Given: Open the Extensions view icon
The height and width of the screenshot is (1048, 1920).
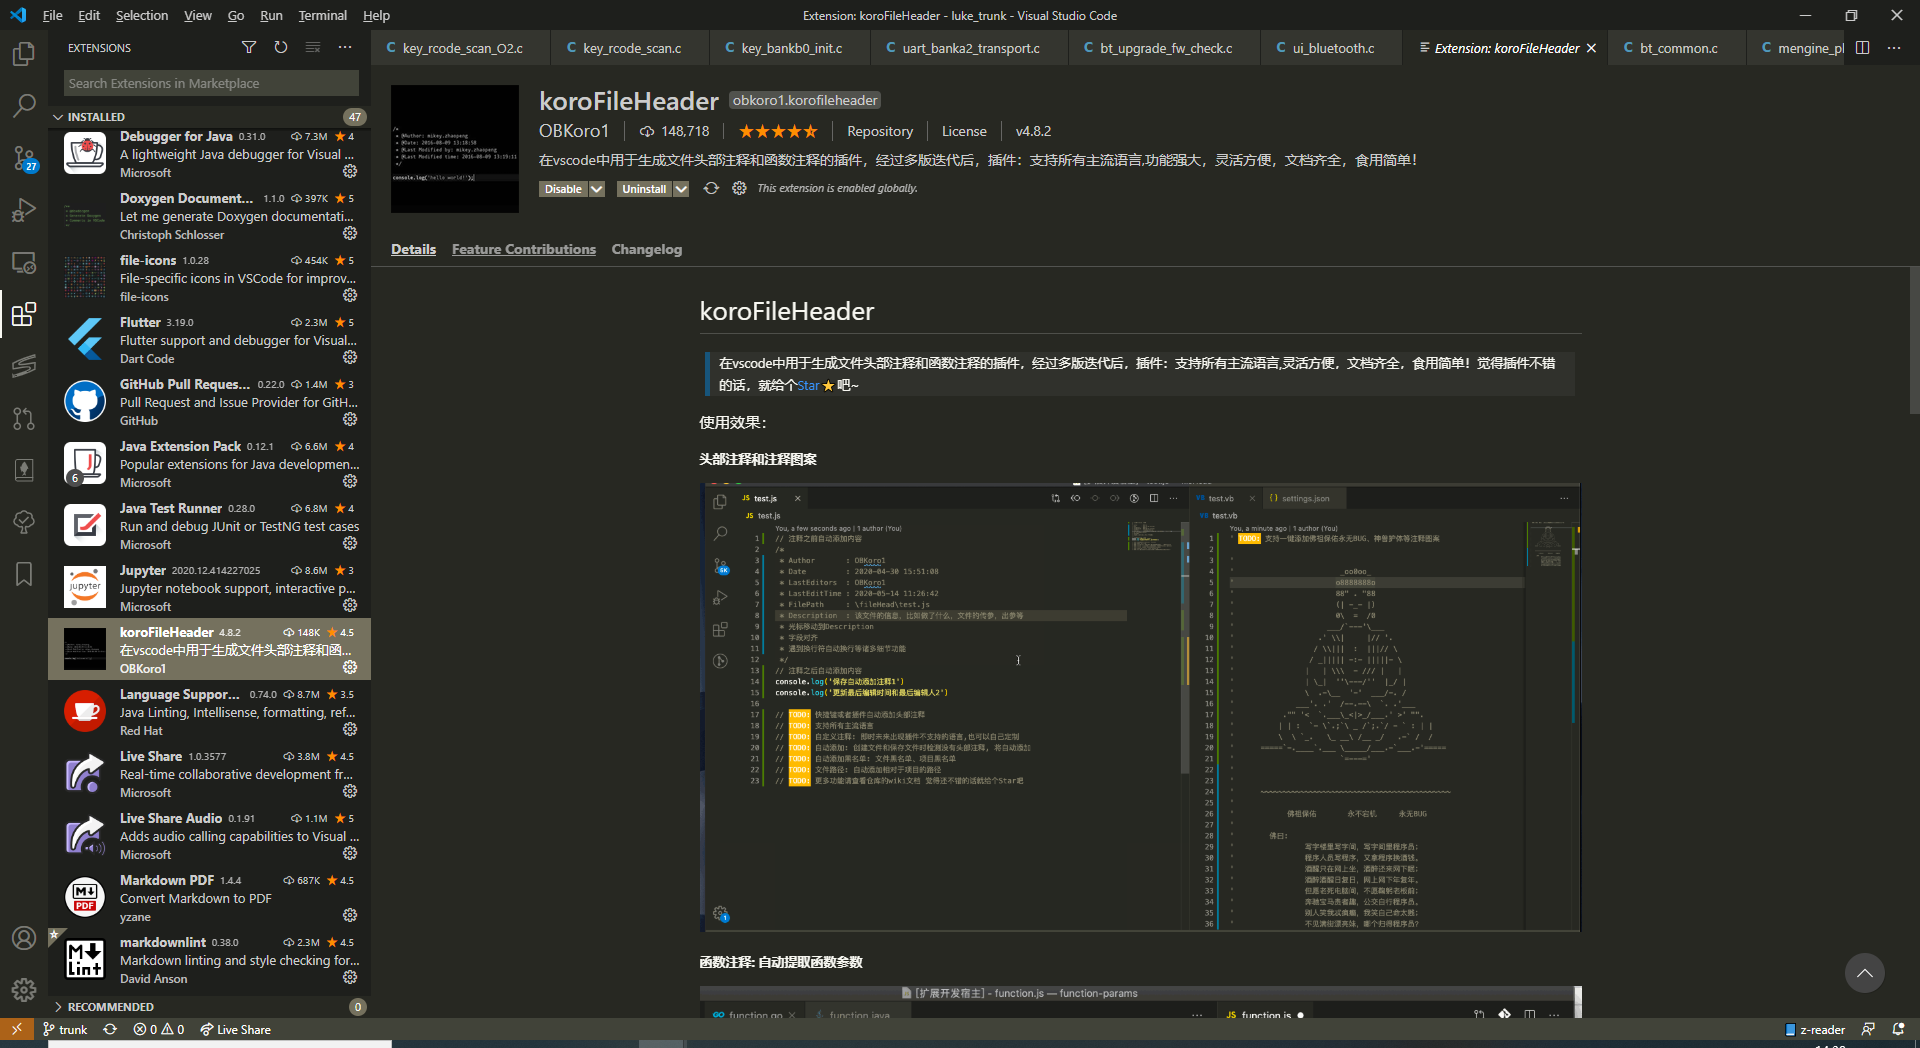Looking at the screenshot, I should [24, 315].
